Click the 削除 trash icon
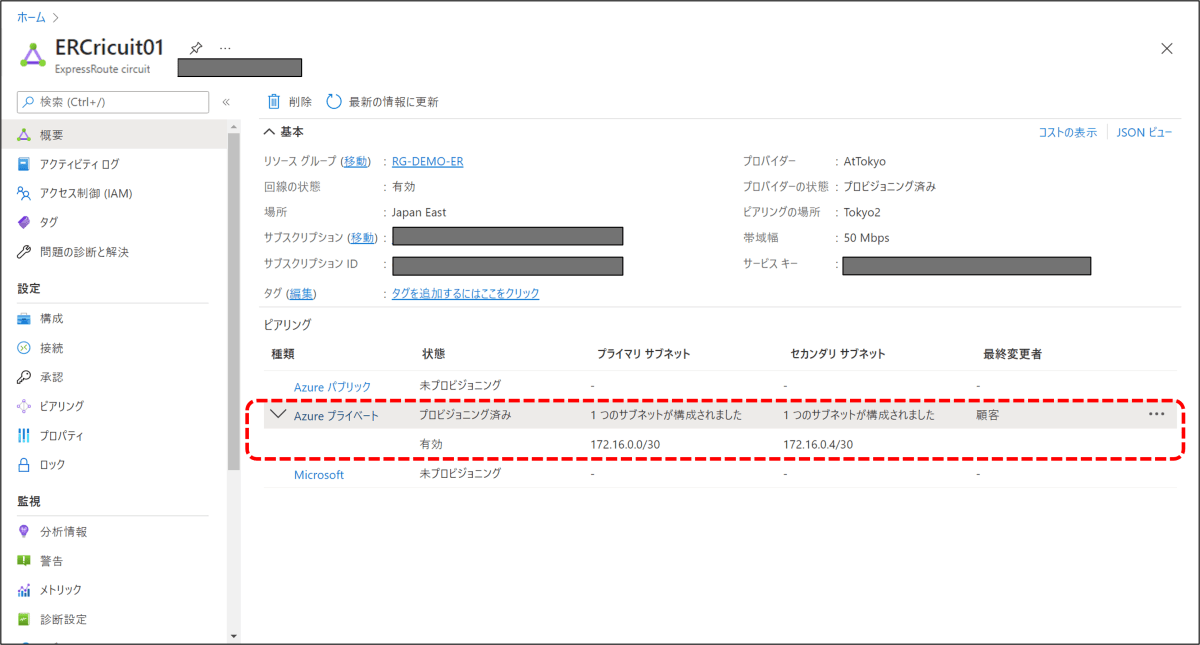1200x645 pixels. [x=274, y=101]
